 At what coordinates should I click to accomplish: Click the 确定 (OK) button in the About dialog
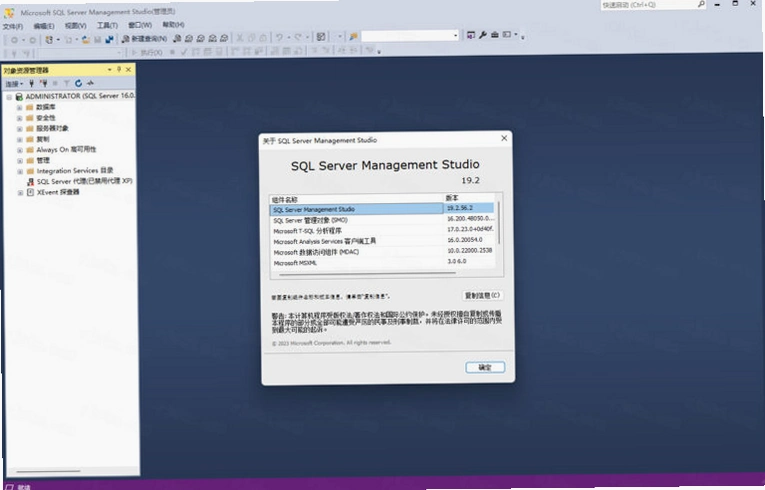(485, 367)
